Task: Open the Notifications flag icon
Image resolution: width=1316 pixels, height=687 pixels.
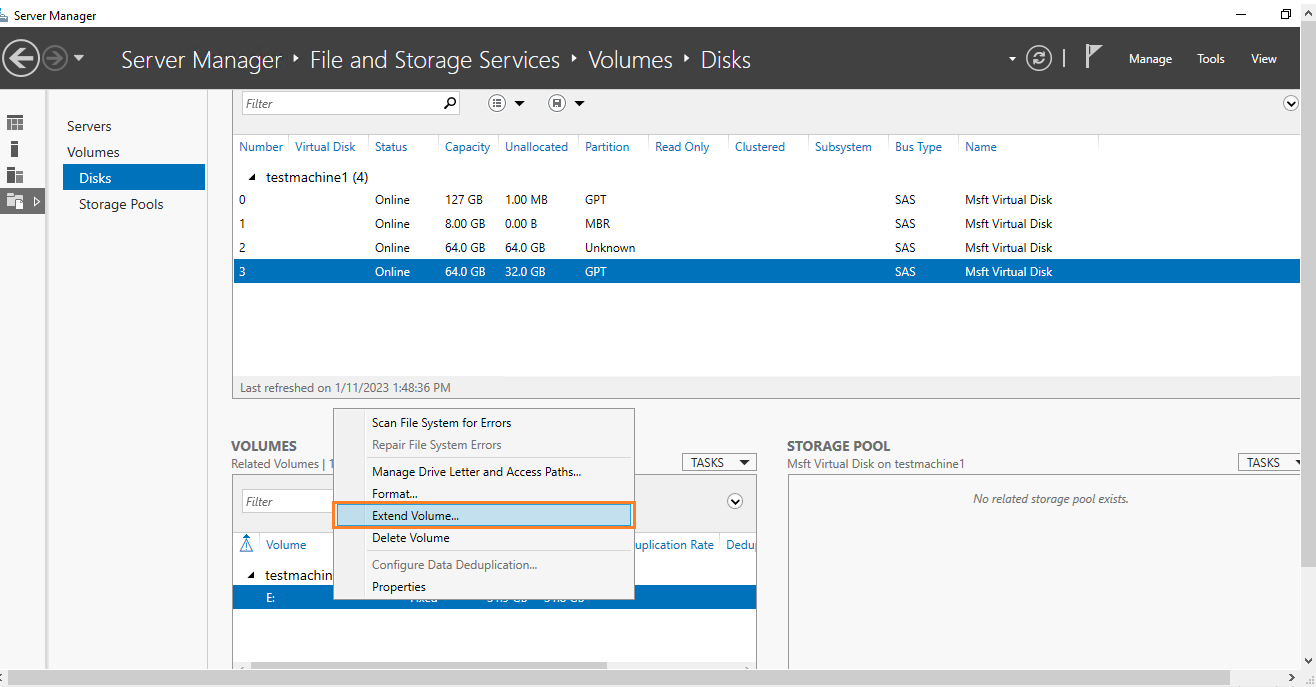Action: 1093,58
